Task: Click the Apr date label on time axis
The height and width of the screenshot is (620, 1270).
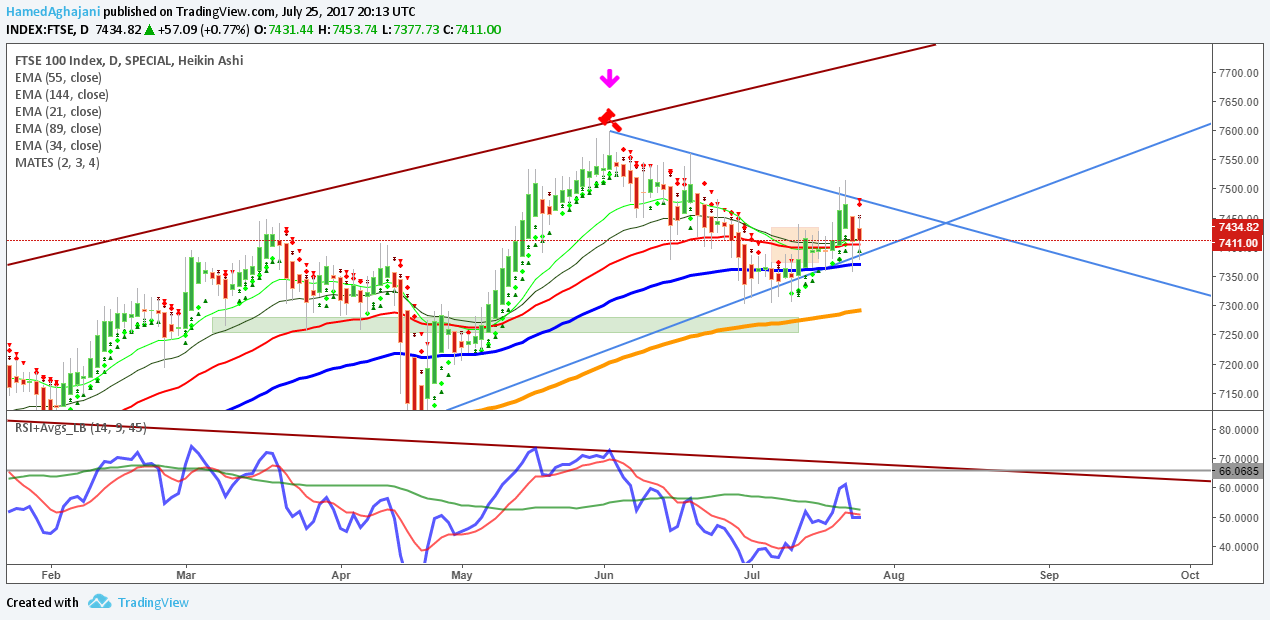Action: tap(341, 575)
